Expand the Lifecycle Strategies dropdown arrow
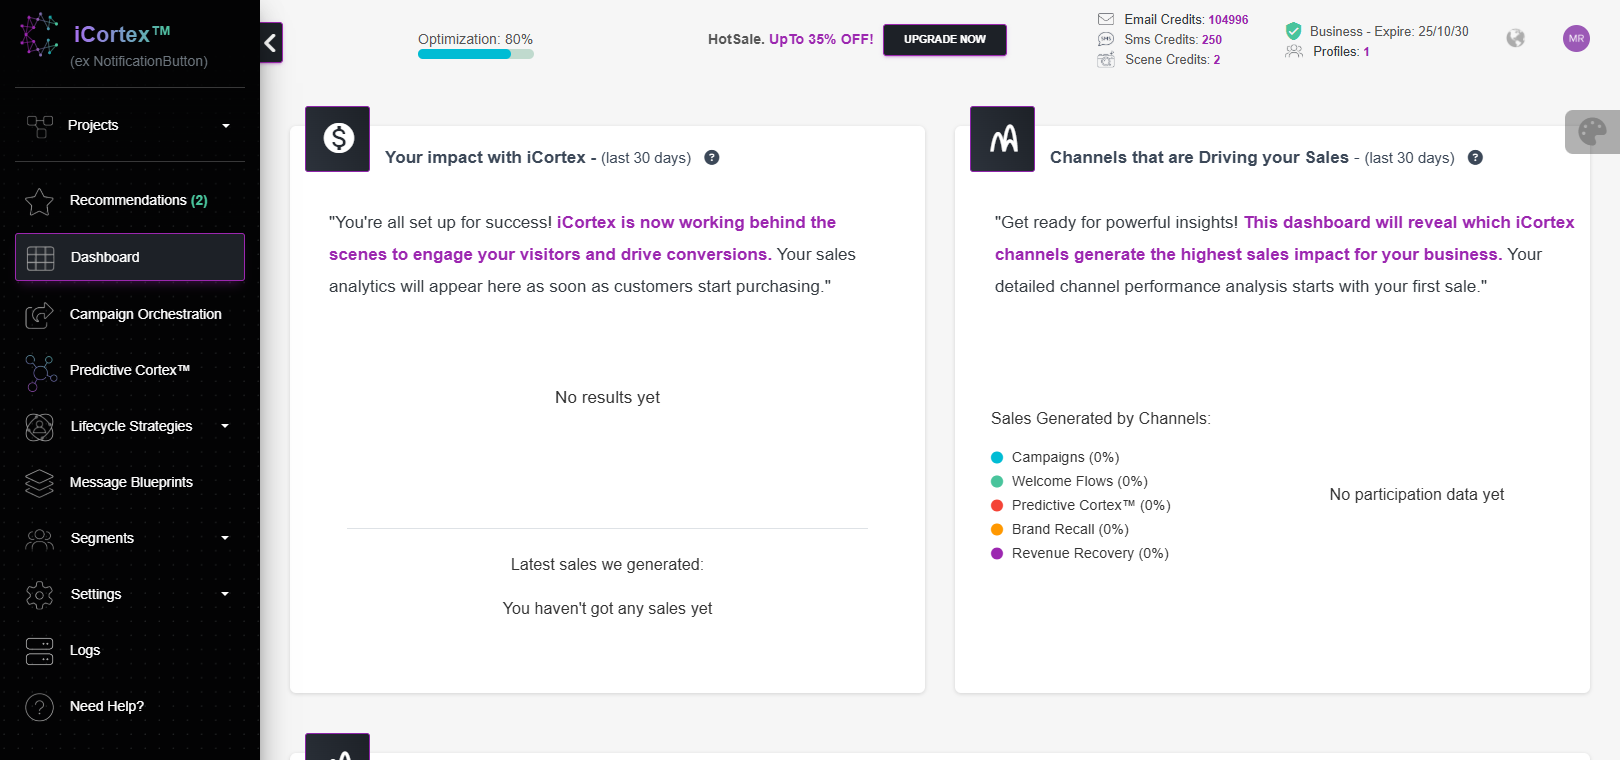Screen dimensions: 1620x760 coord(225,426)
